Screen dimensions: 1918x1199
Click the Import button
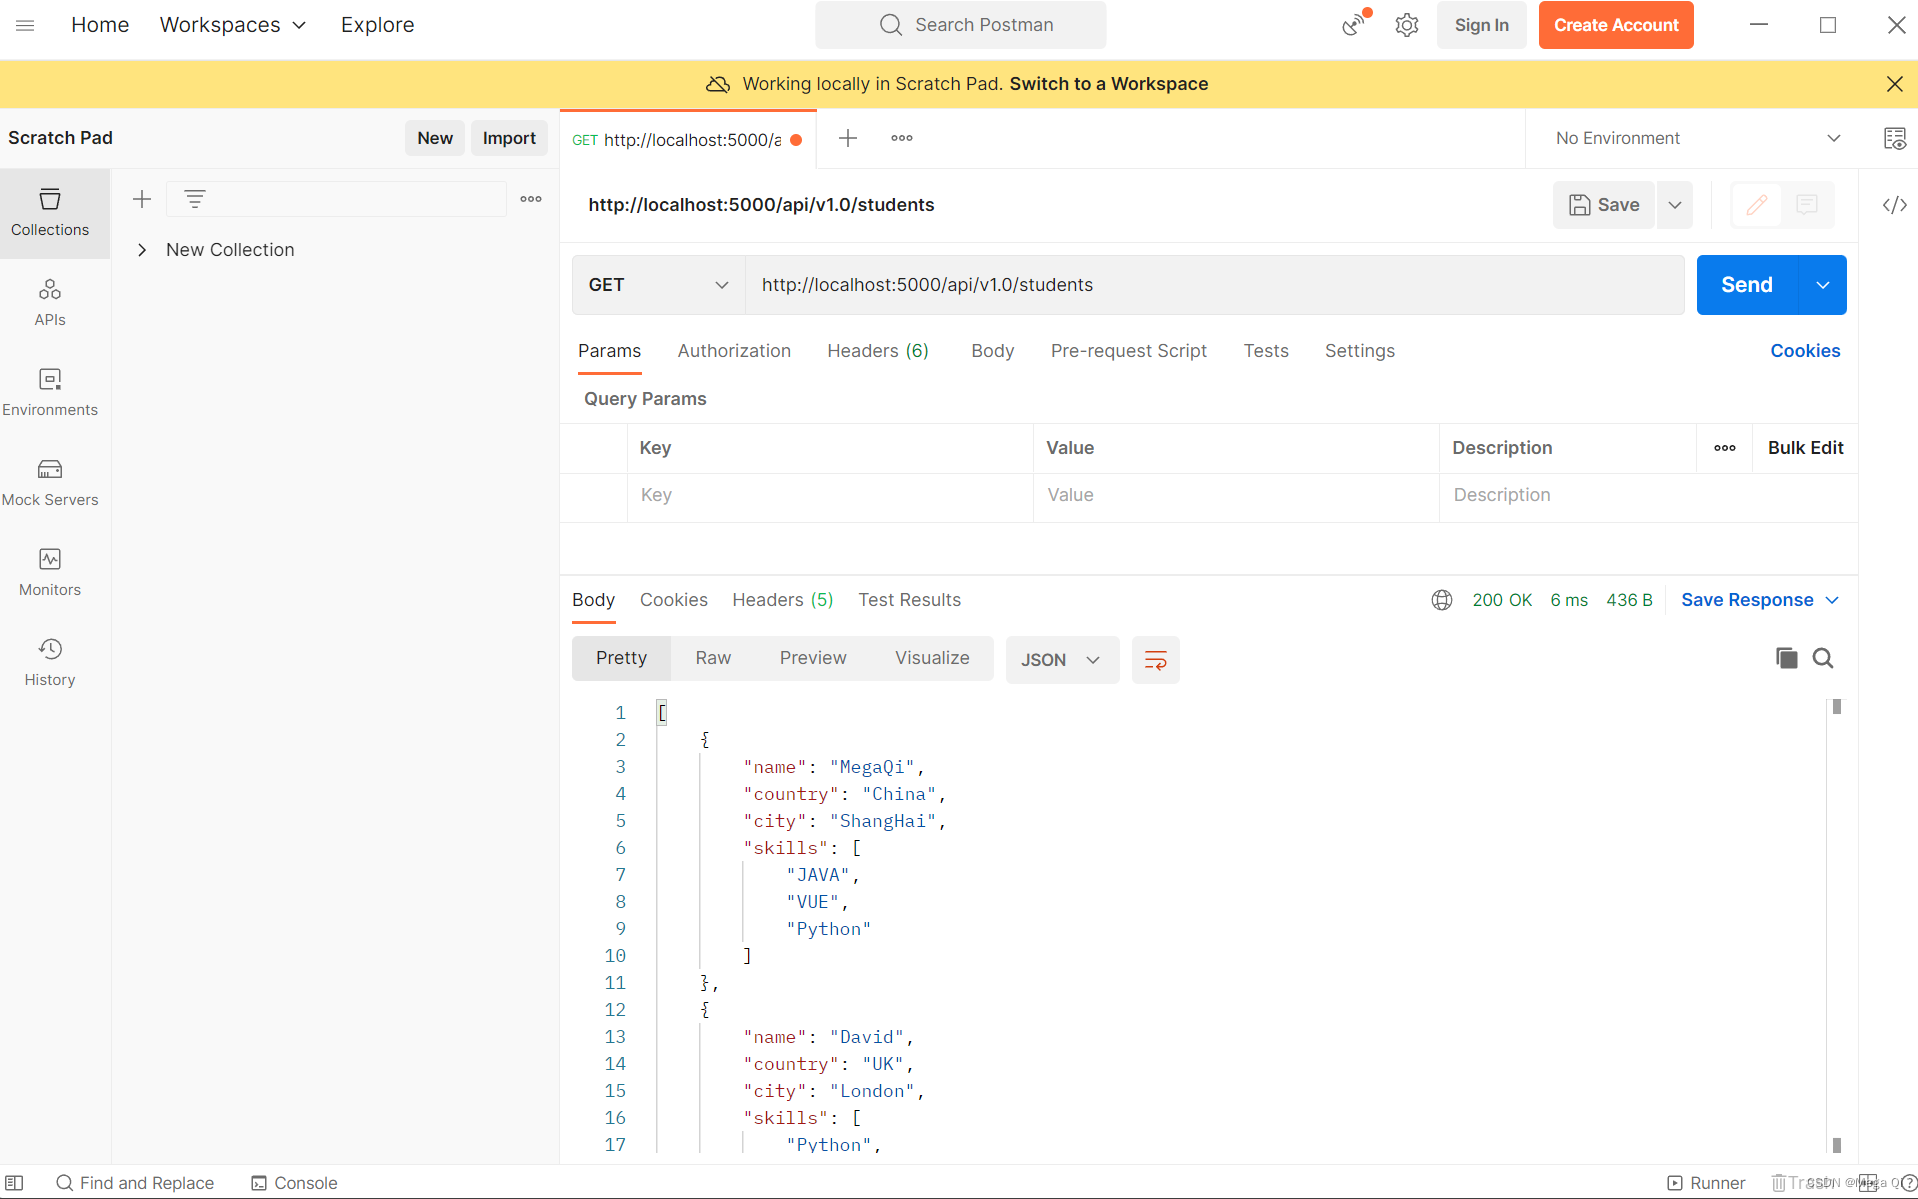[509, 138]
